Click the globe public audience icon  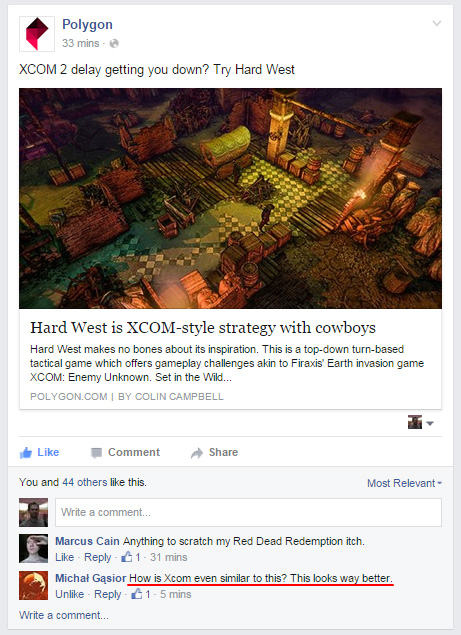tap(114, 43)
